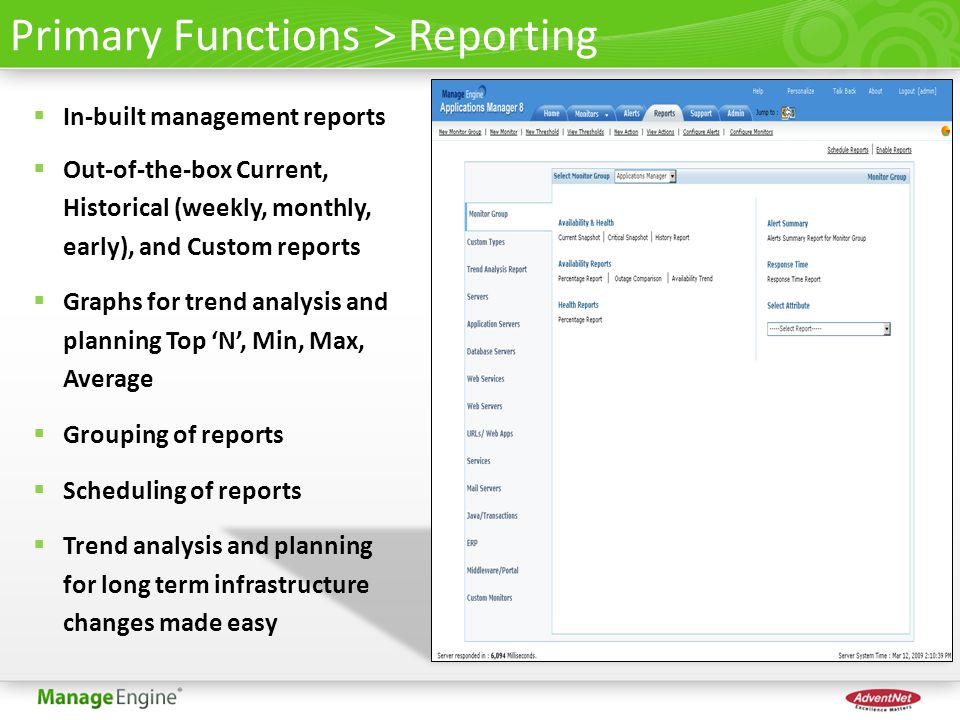Select ERP in the sidebar
This screenshot has width=960, height=720.
[472, 543]
